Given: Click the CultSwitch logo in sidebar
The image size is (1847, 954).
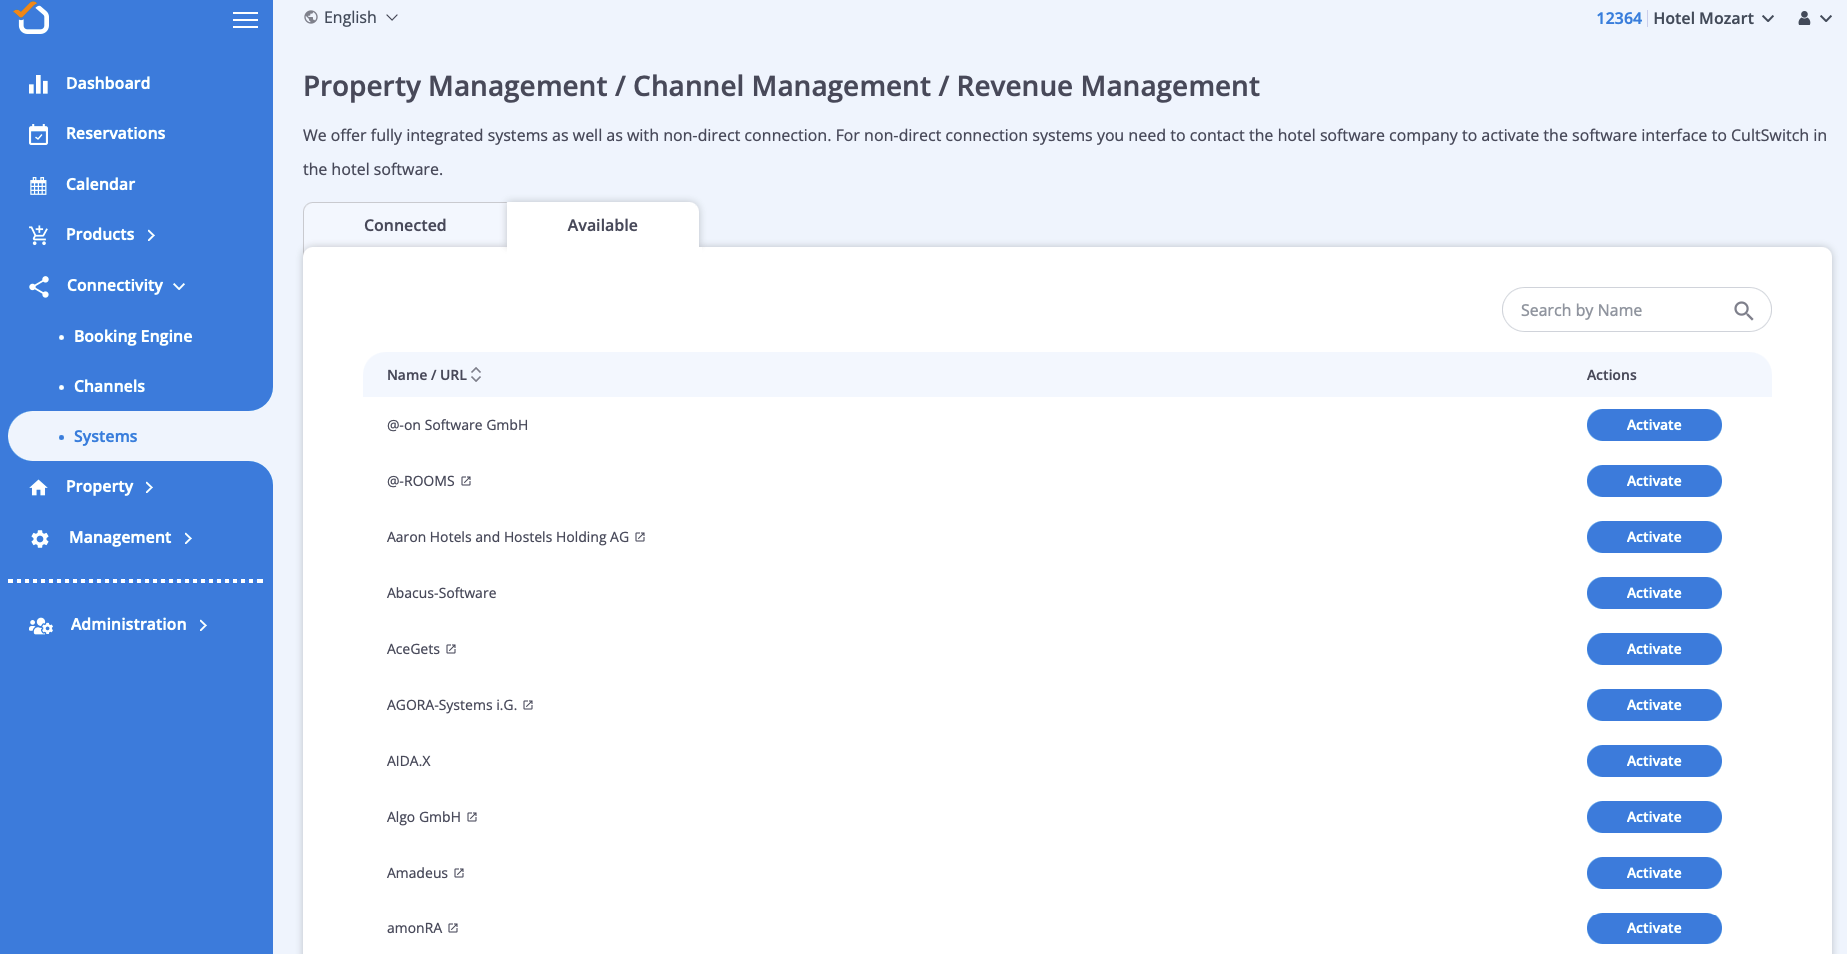Looking at the screenshot, I should (32, 18).
